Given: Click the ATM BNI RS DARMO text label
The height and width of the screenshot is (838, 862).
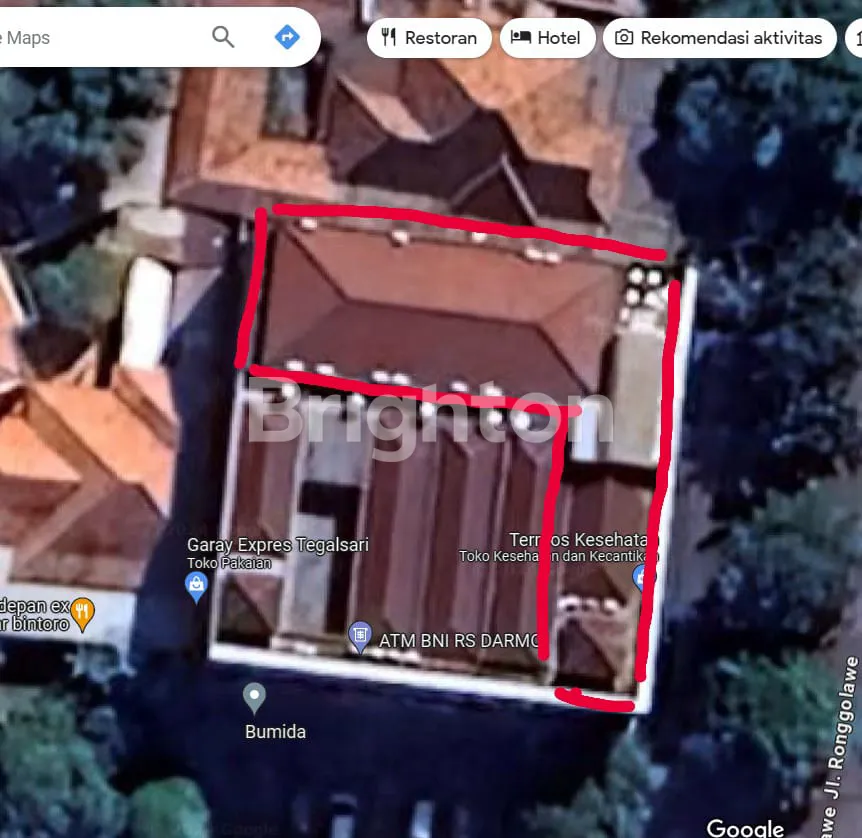Looking at the screenshot, I should [459, 639].
